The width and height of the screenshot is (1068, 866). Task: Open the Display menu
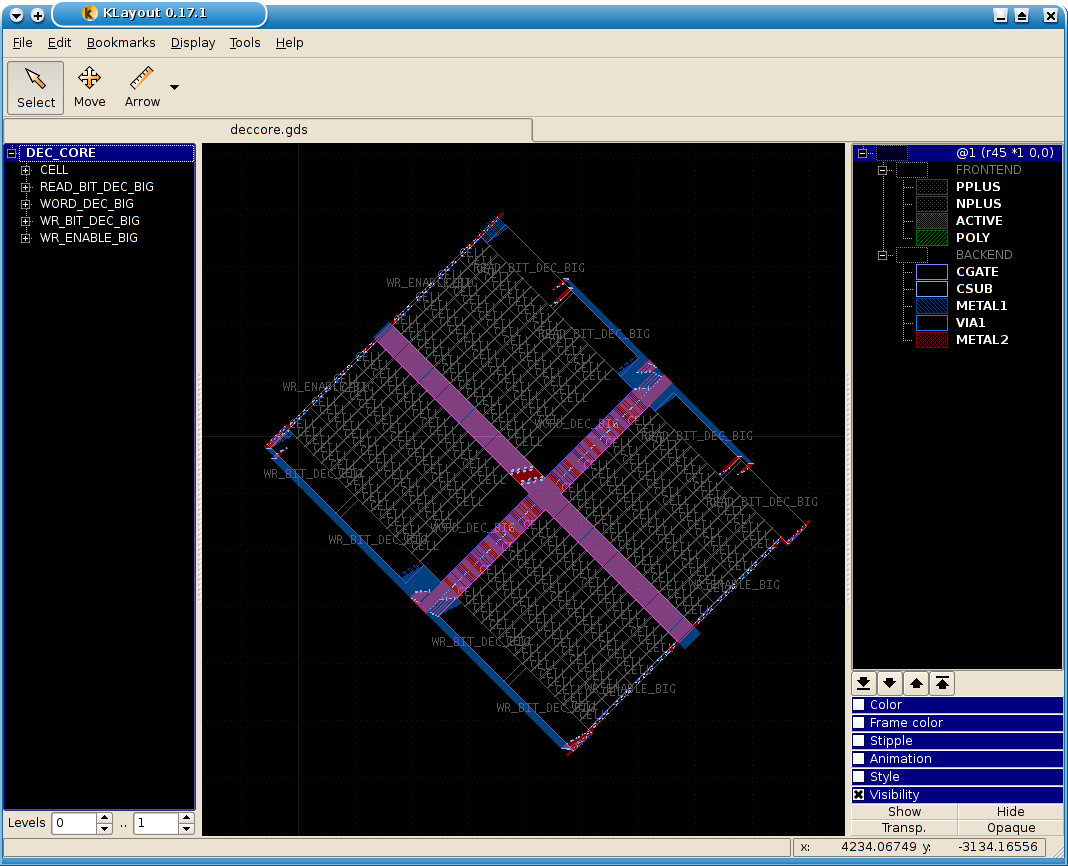193,43
